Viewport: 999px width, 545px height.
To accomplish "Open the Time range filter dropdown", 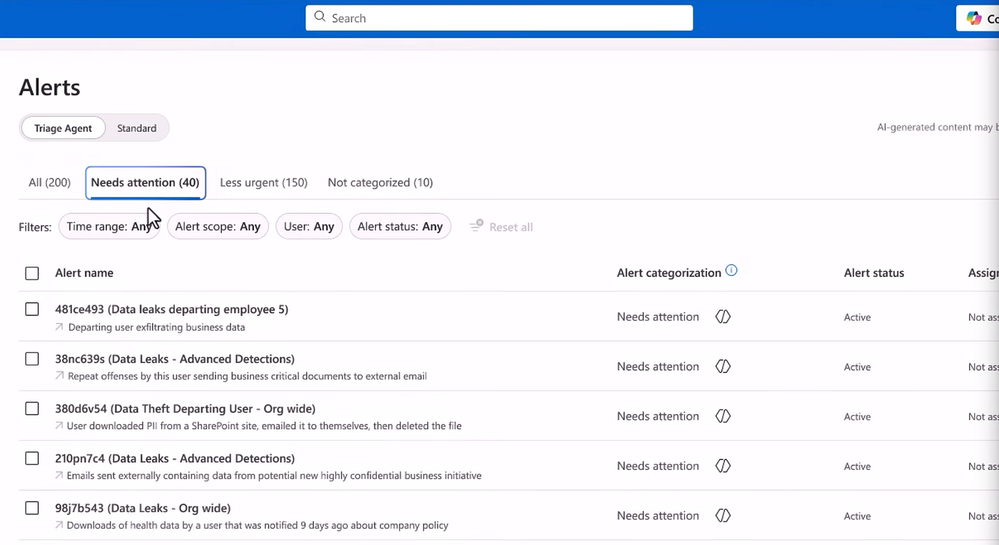I will pos(108,227).
